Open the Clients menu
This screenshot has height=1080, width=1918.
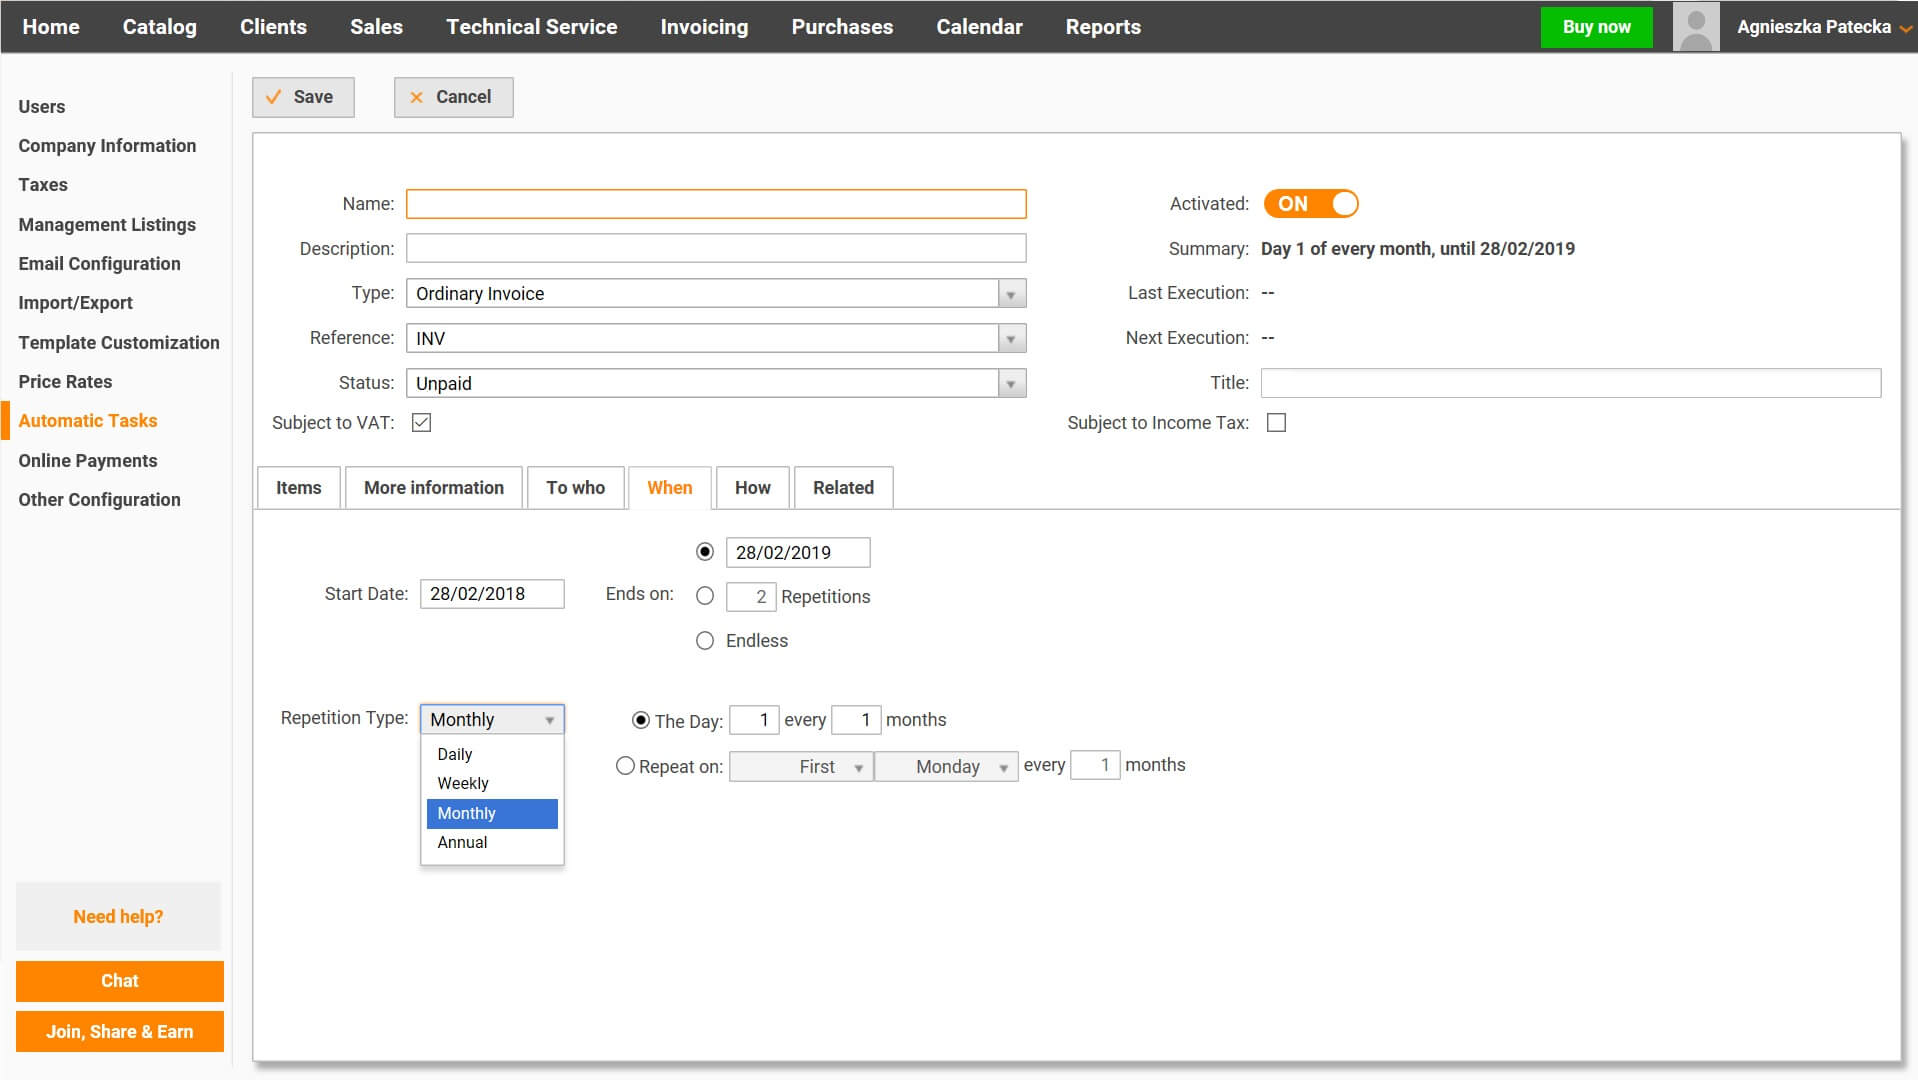coord(273,27)
